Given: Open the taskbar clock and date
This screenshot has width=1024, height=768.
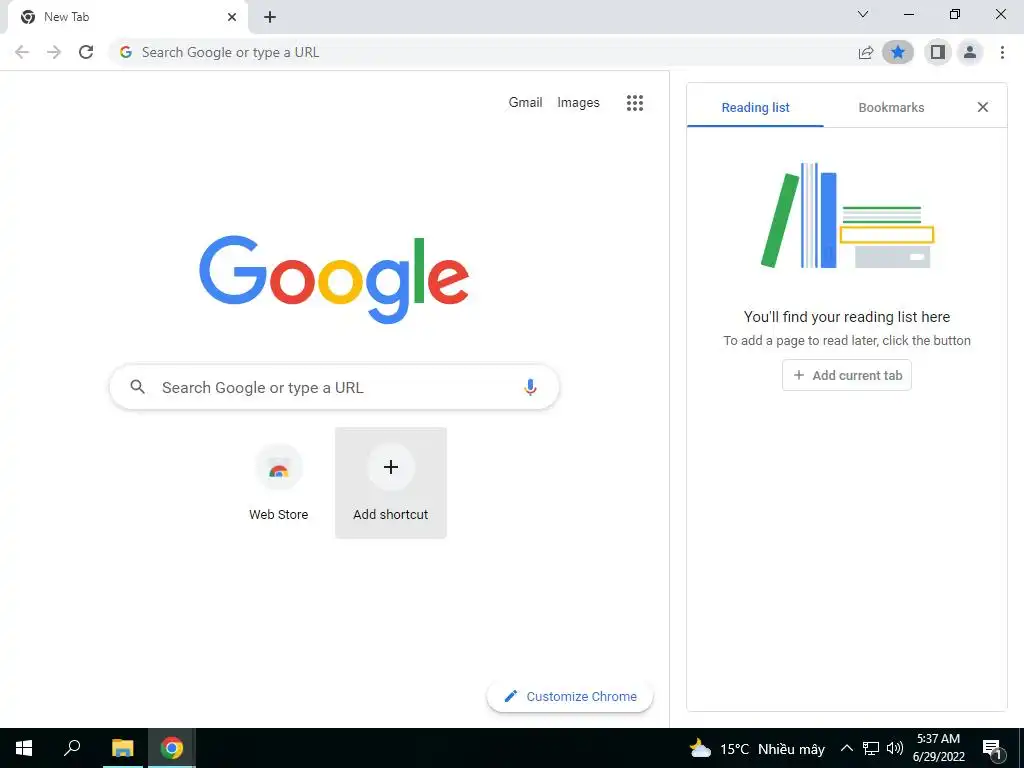Looking at the screenshot, I should coord(938,748).
